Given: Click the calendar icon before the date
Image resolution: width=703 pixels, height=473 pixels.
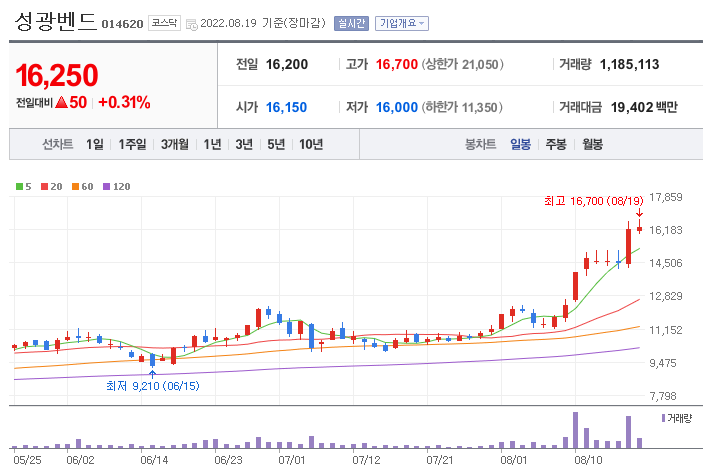Looking at the screenshot, I should (191, 25).
